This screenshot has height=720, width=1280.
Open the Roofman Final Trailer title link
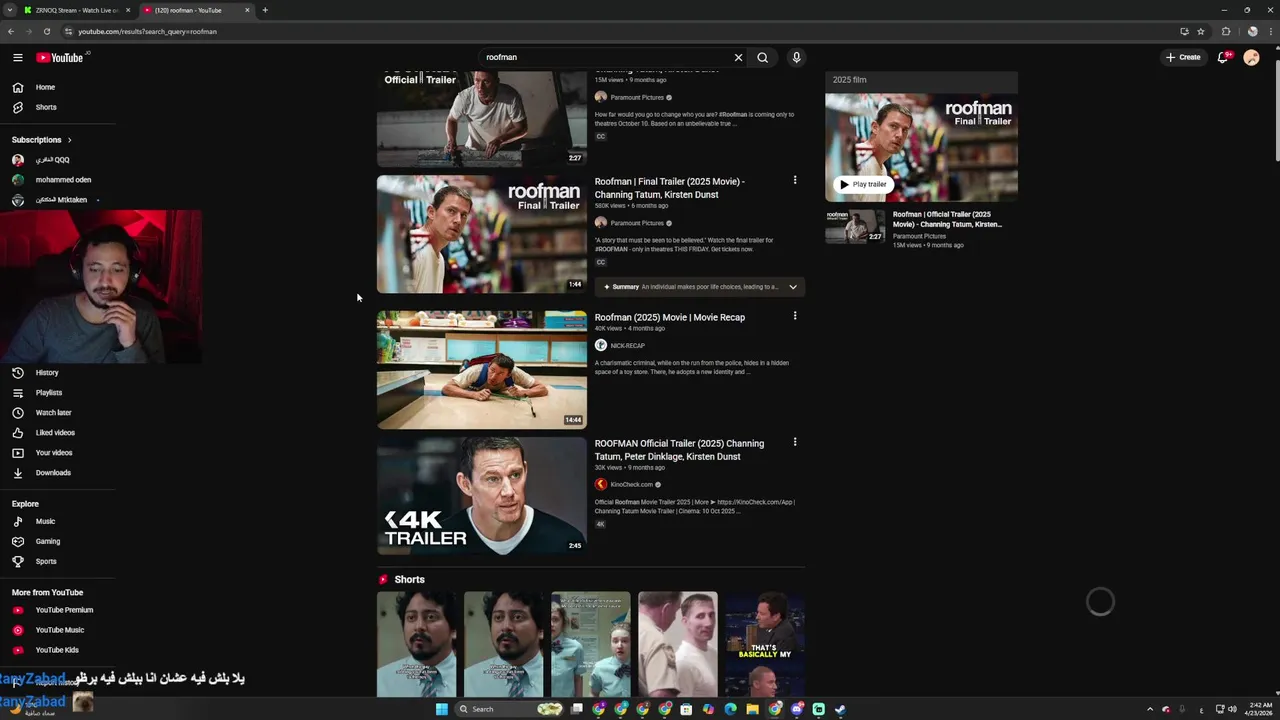pos(670,188)
